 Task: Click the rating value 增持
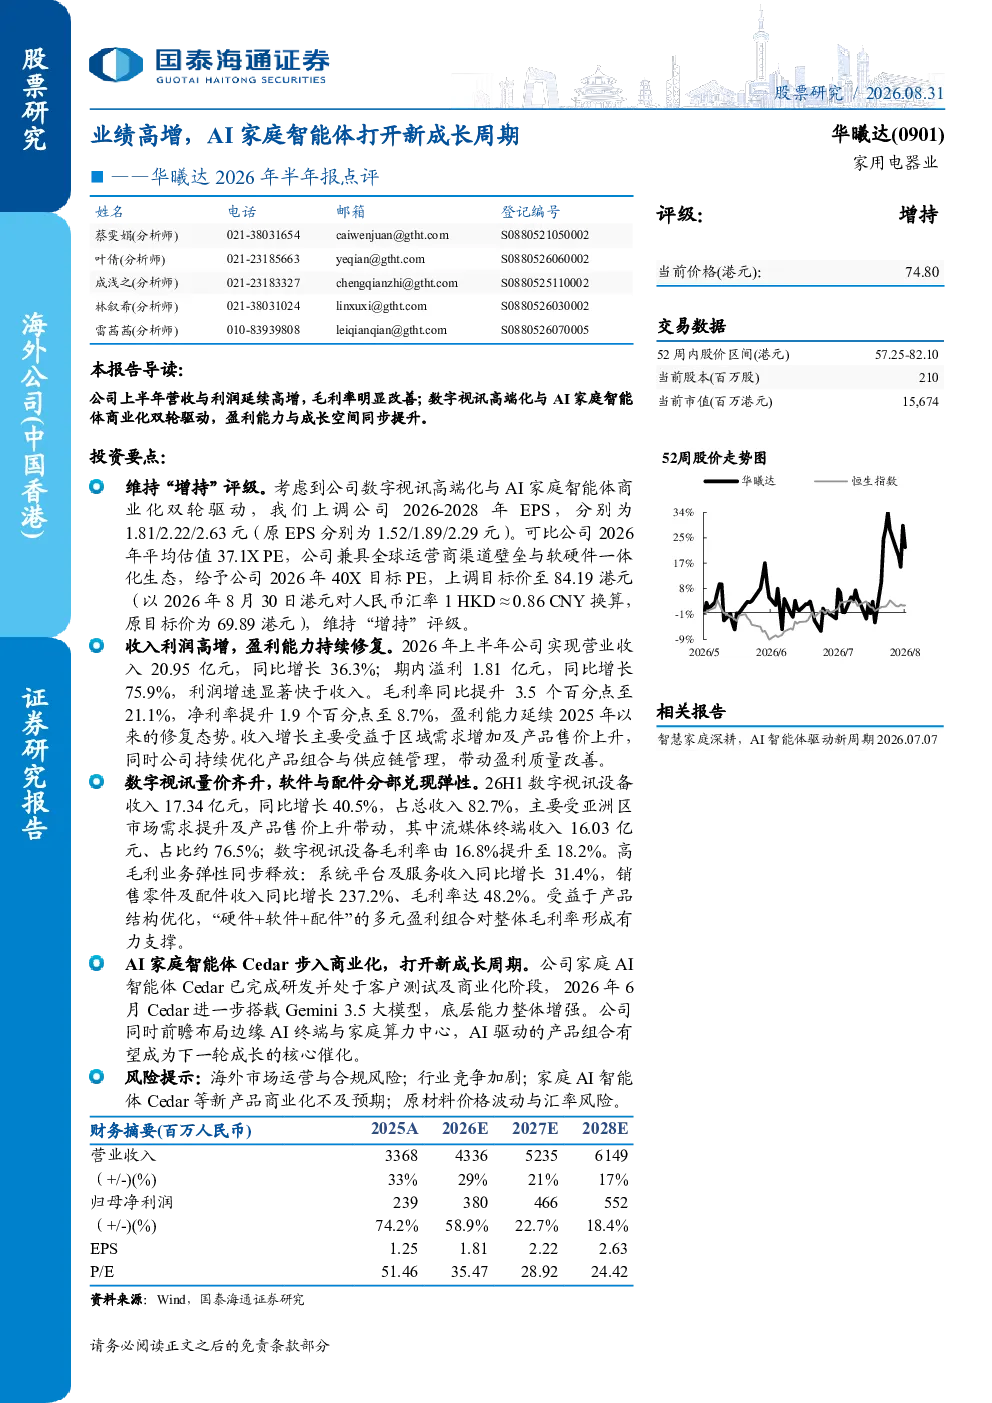point(918,215)
